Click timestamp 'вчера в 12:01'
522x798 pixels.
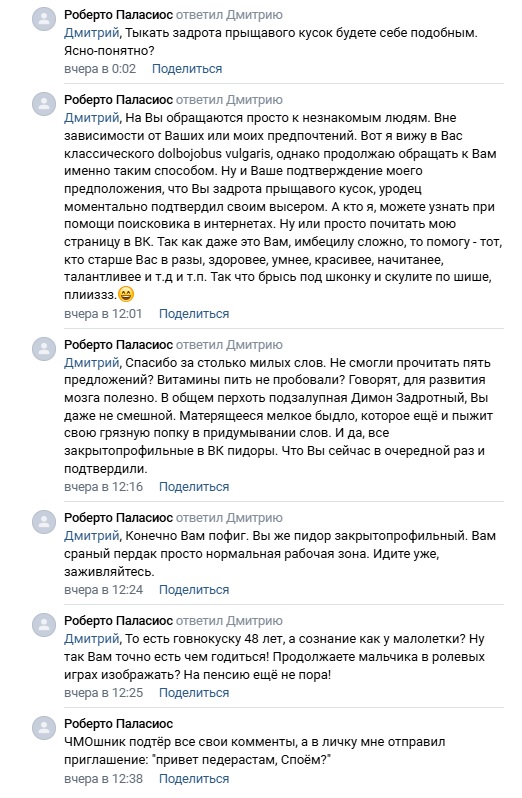103,314
